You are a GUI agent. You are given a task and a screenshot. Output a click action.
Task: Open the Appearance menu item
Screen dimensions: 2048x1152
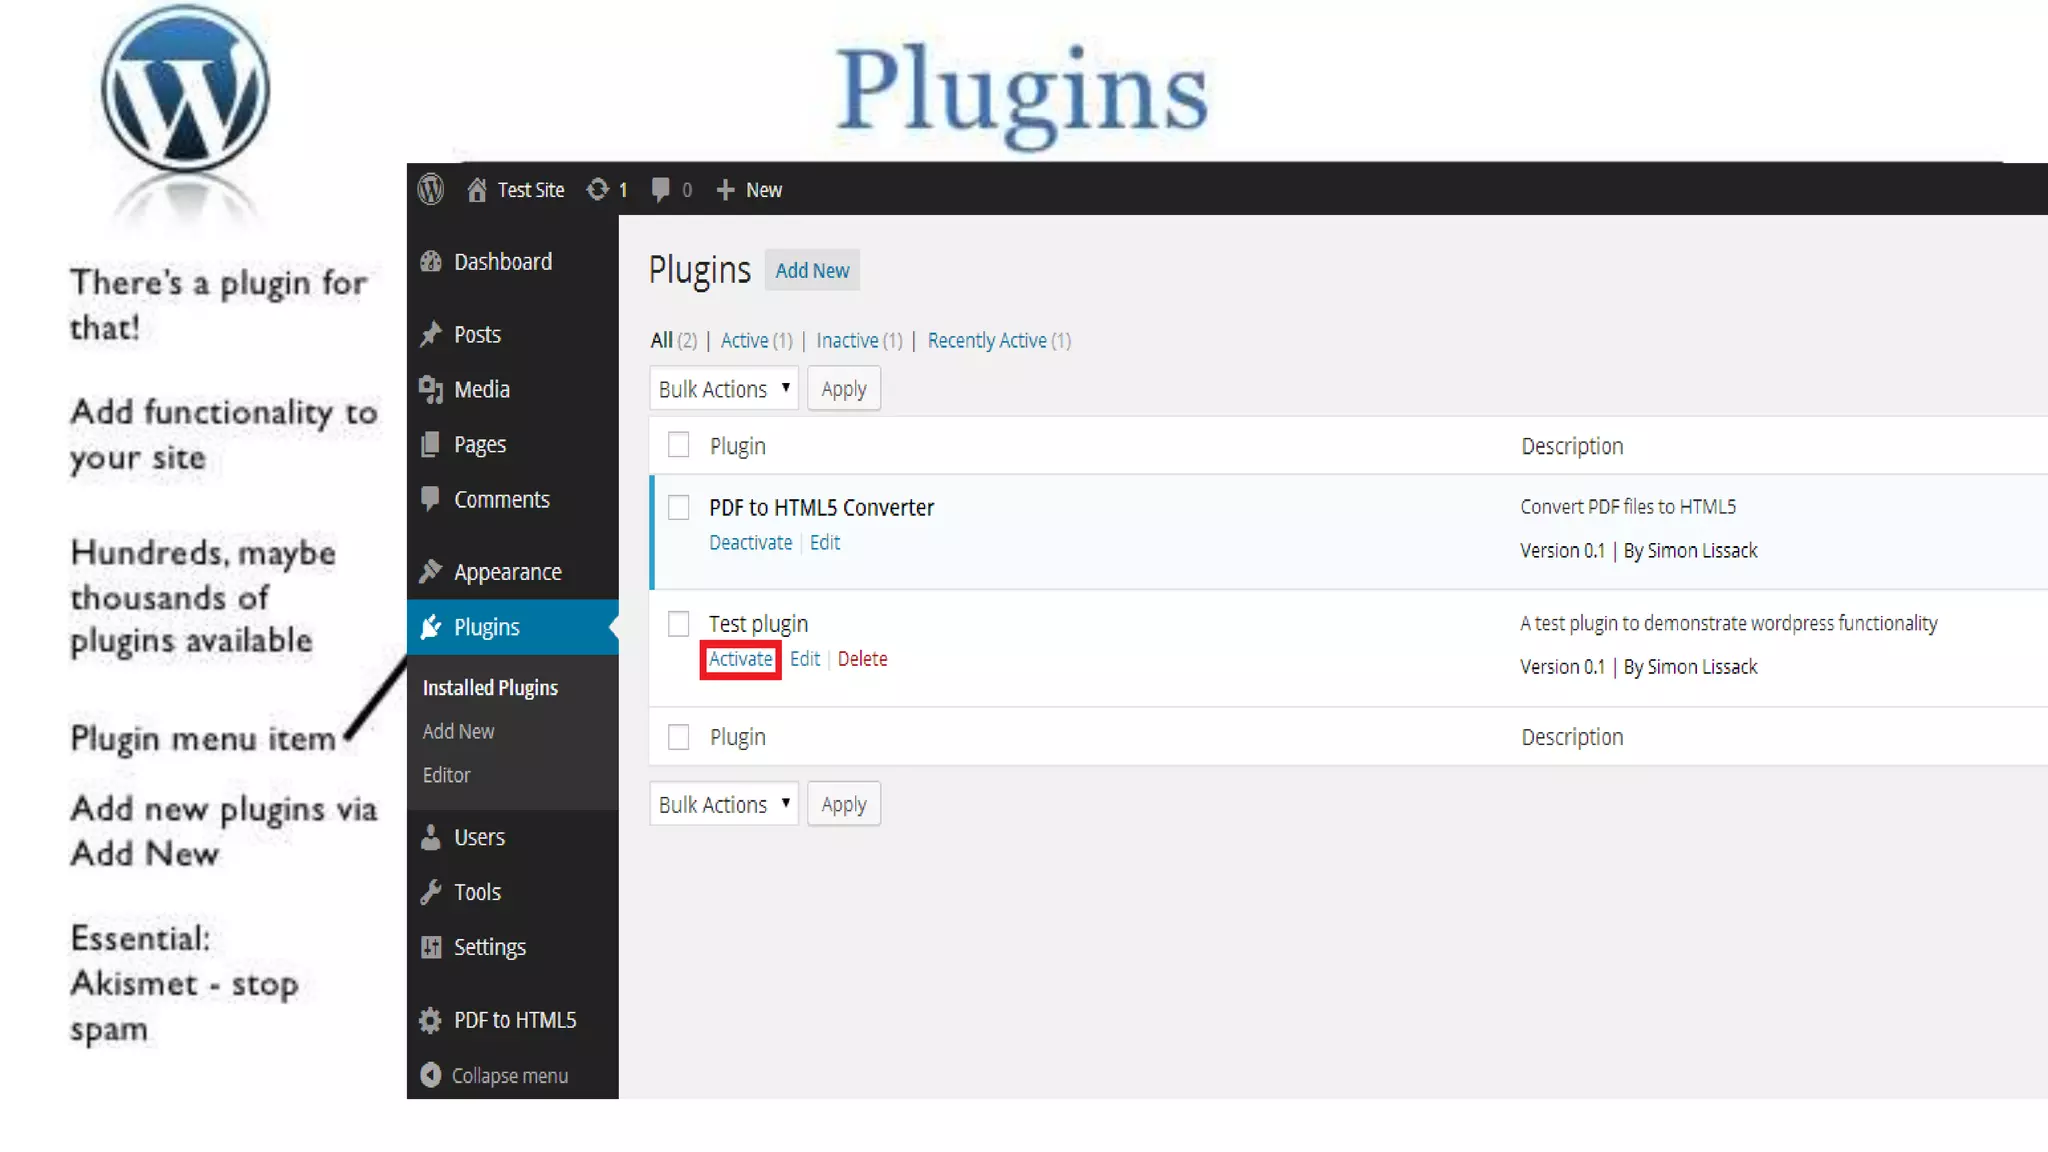507,572
